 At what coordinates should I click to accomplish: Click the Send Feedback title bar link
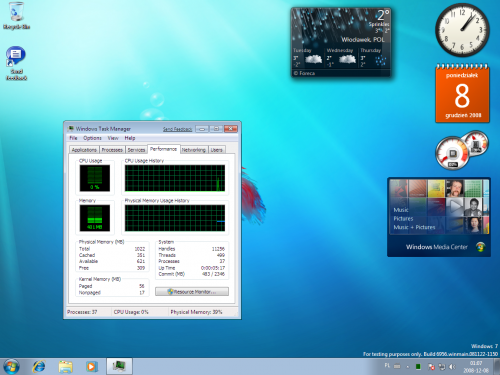(x=177, y=129)
